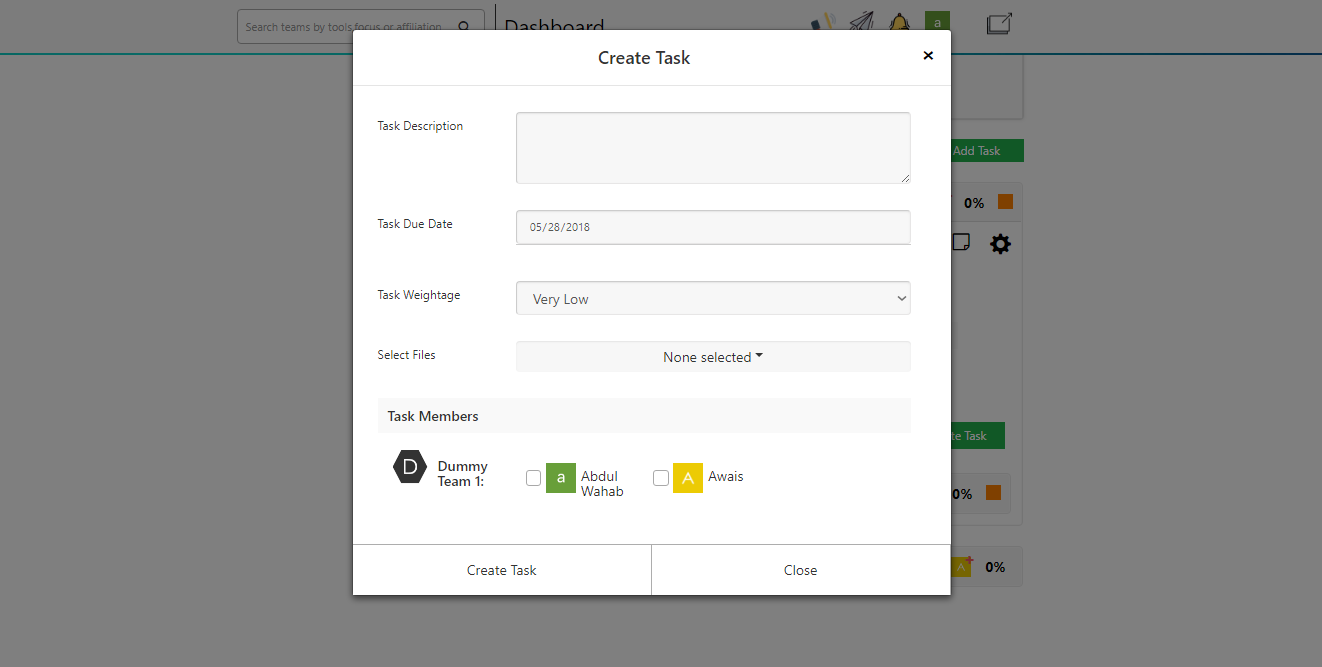Click the megaphone announcements icon
Screen dimensions: 1322x667
[822, 22]
